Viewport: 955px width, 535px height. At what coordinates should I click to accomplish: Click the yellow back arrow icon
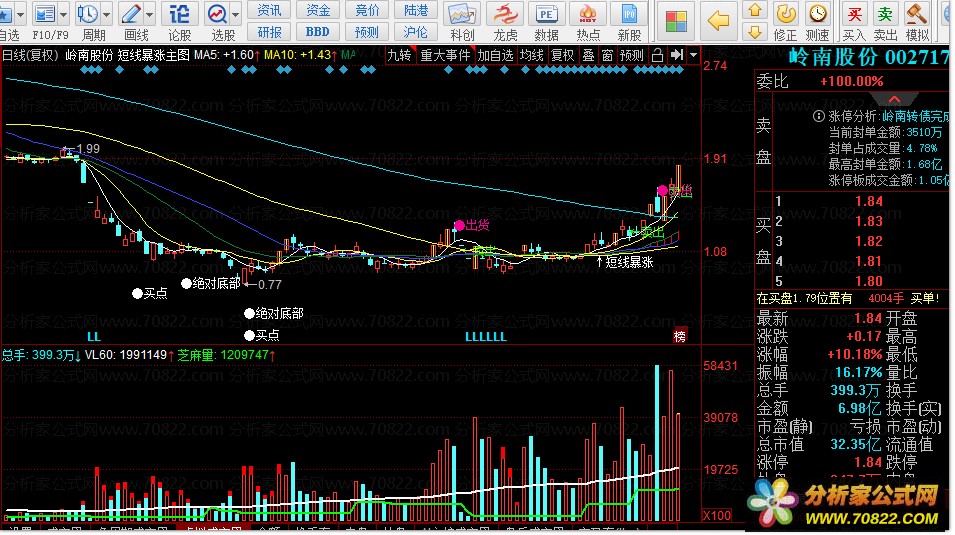pyautogui.click(x=719, y=21)
